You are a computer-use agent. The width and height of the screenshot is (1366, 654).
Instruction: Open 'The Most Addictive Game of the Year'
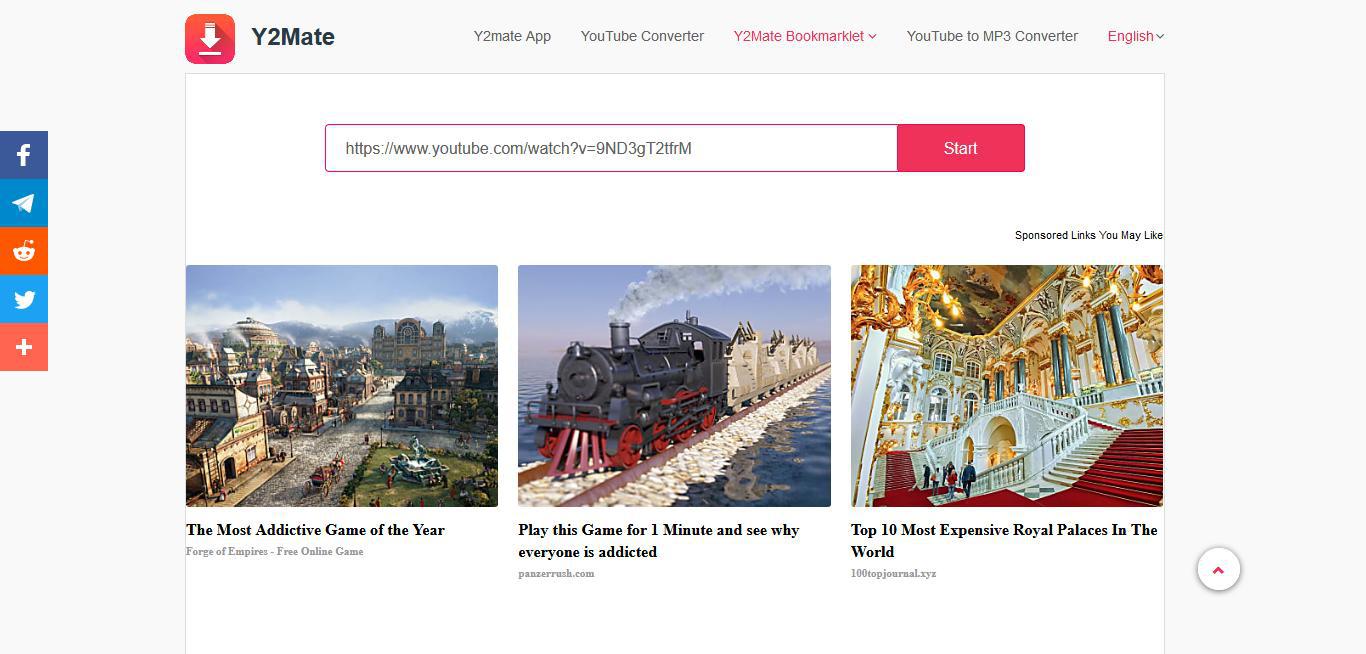[315, 530]
